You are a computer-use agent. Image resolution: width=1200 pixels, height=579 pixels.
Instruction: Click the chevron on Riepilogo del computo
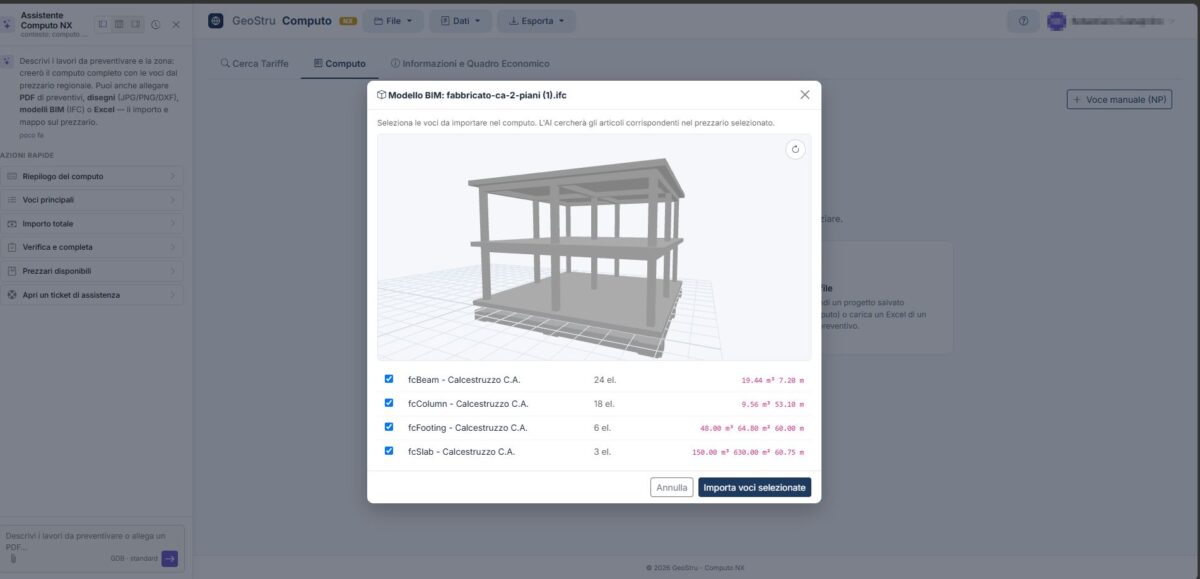pyautogui.click(x=173, y=176)
